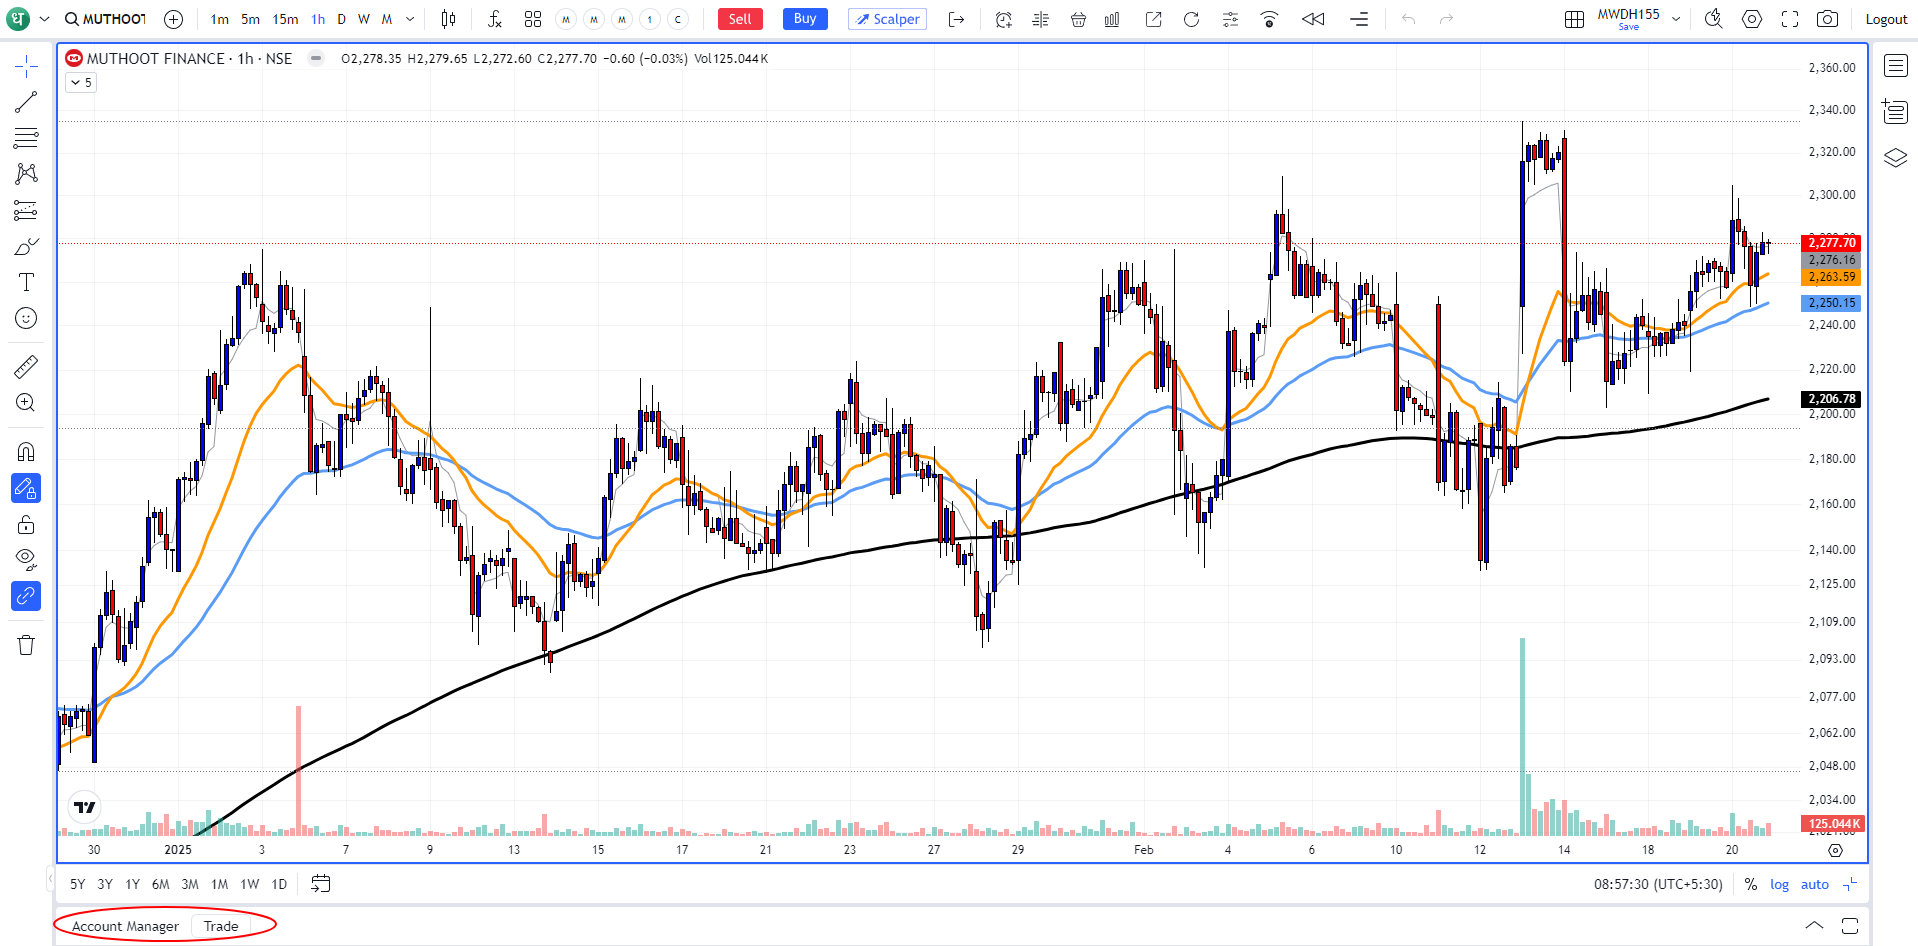The width and height of the screenshot is (1918, 946).
Task: Open the Account Manager tab
Action: (125, 926)
